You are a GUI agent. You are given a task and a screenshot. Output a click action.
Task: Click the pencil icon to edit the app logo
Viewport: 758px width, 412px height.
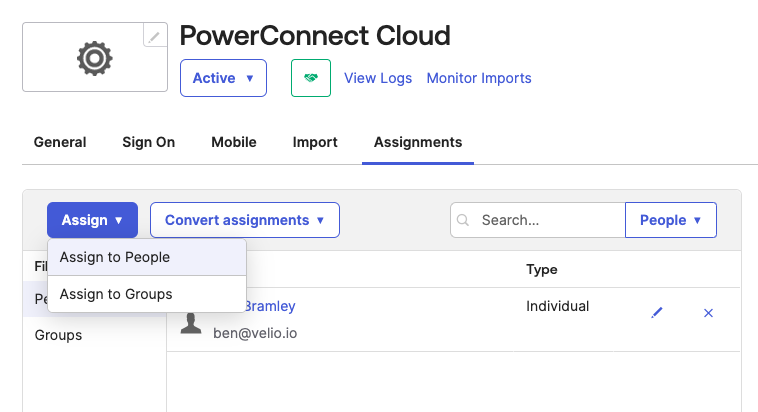pos(153,37)
